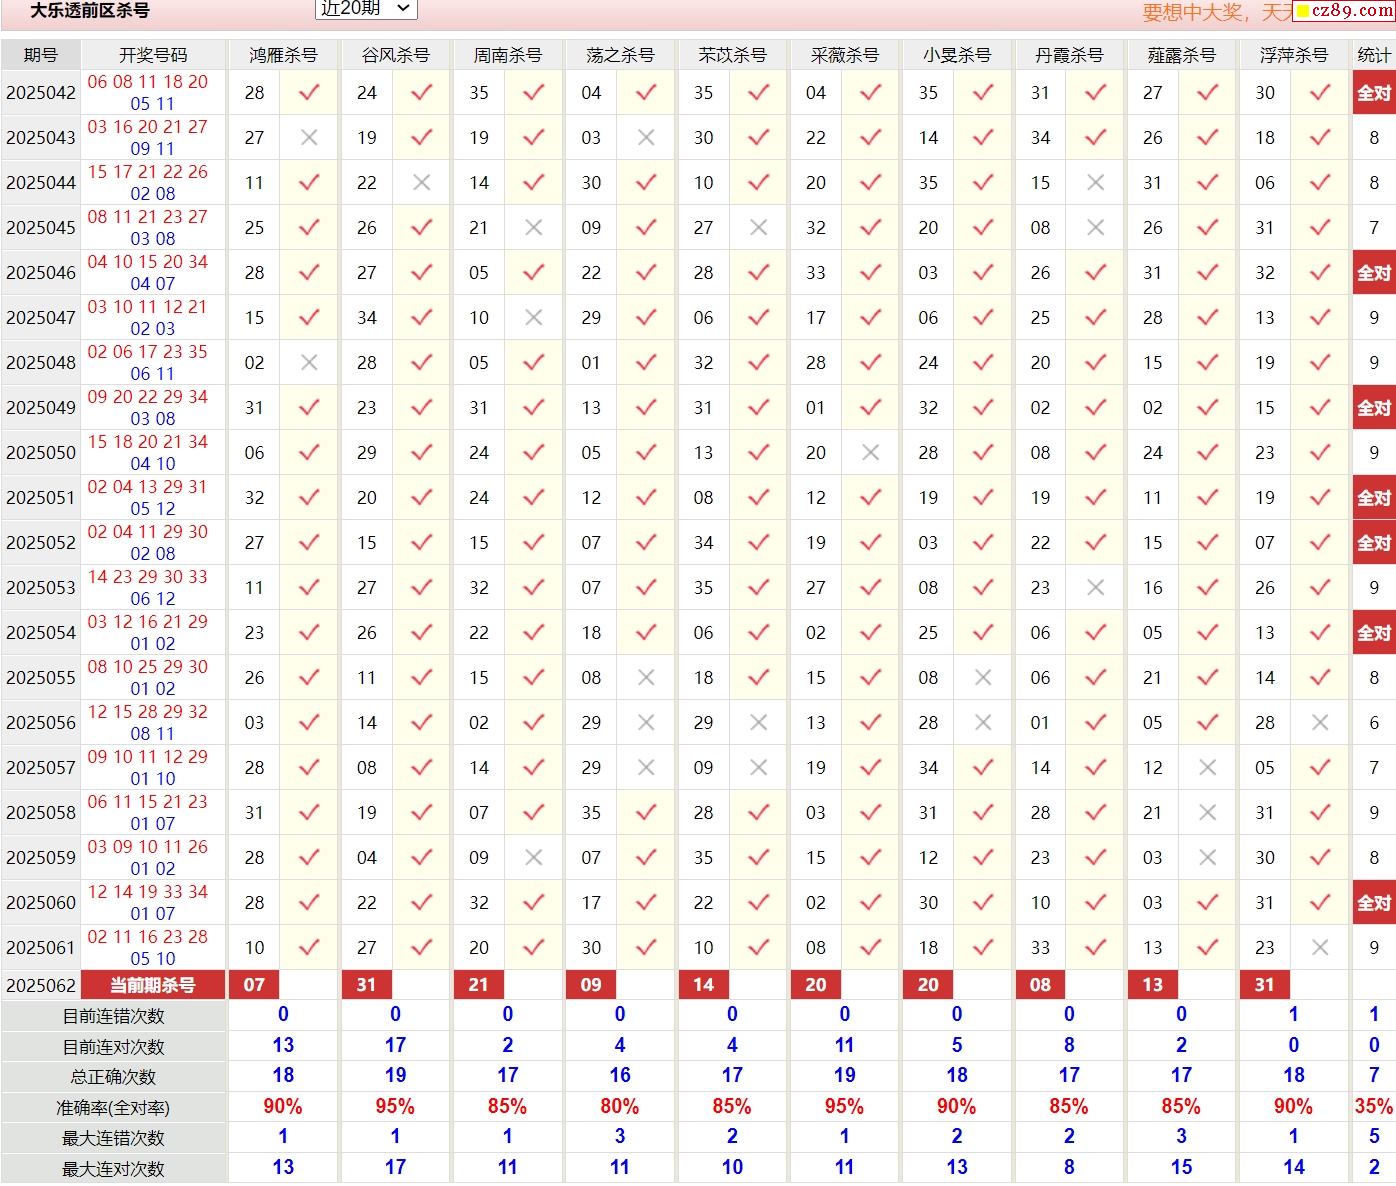Click the 准确率(全对率) row label

pyautogui.click(x=113, y=1108)
